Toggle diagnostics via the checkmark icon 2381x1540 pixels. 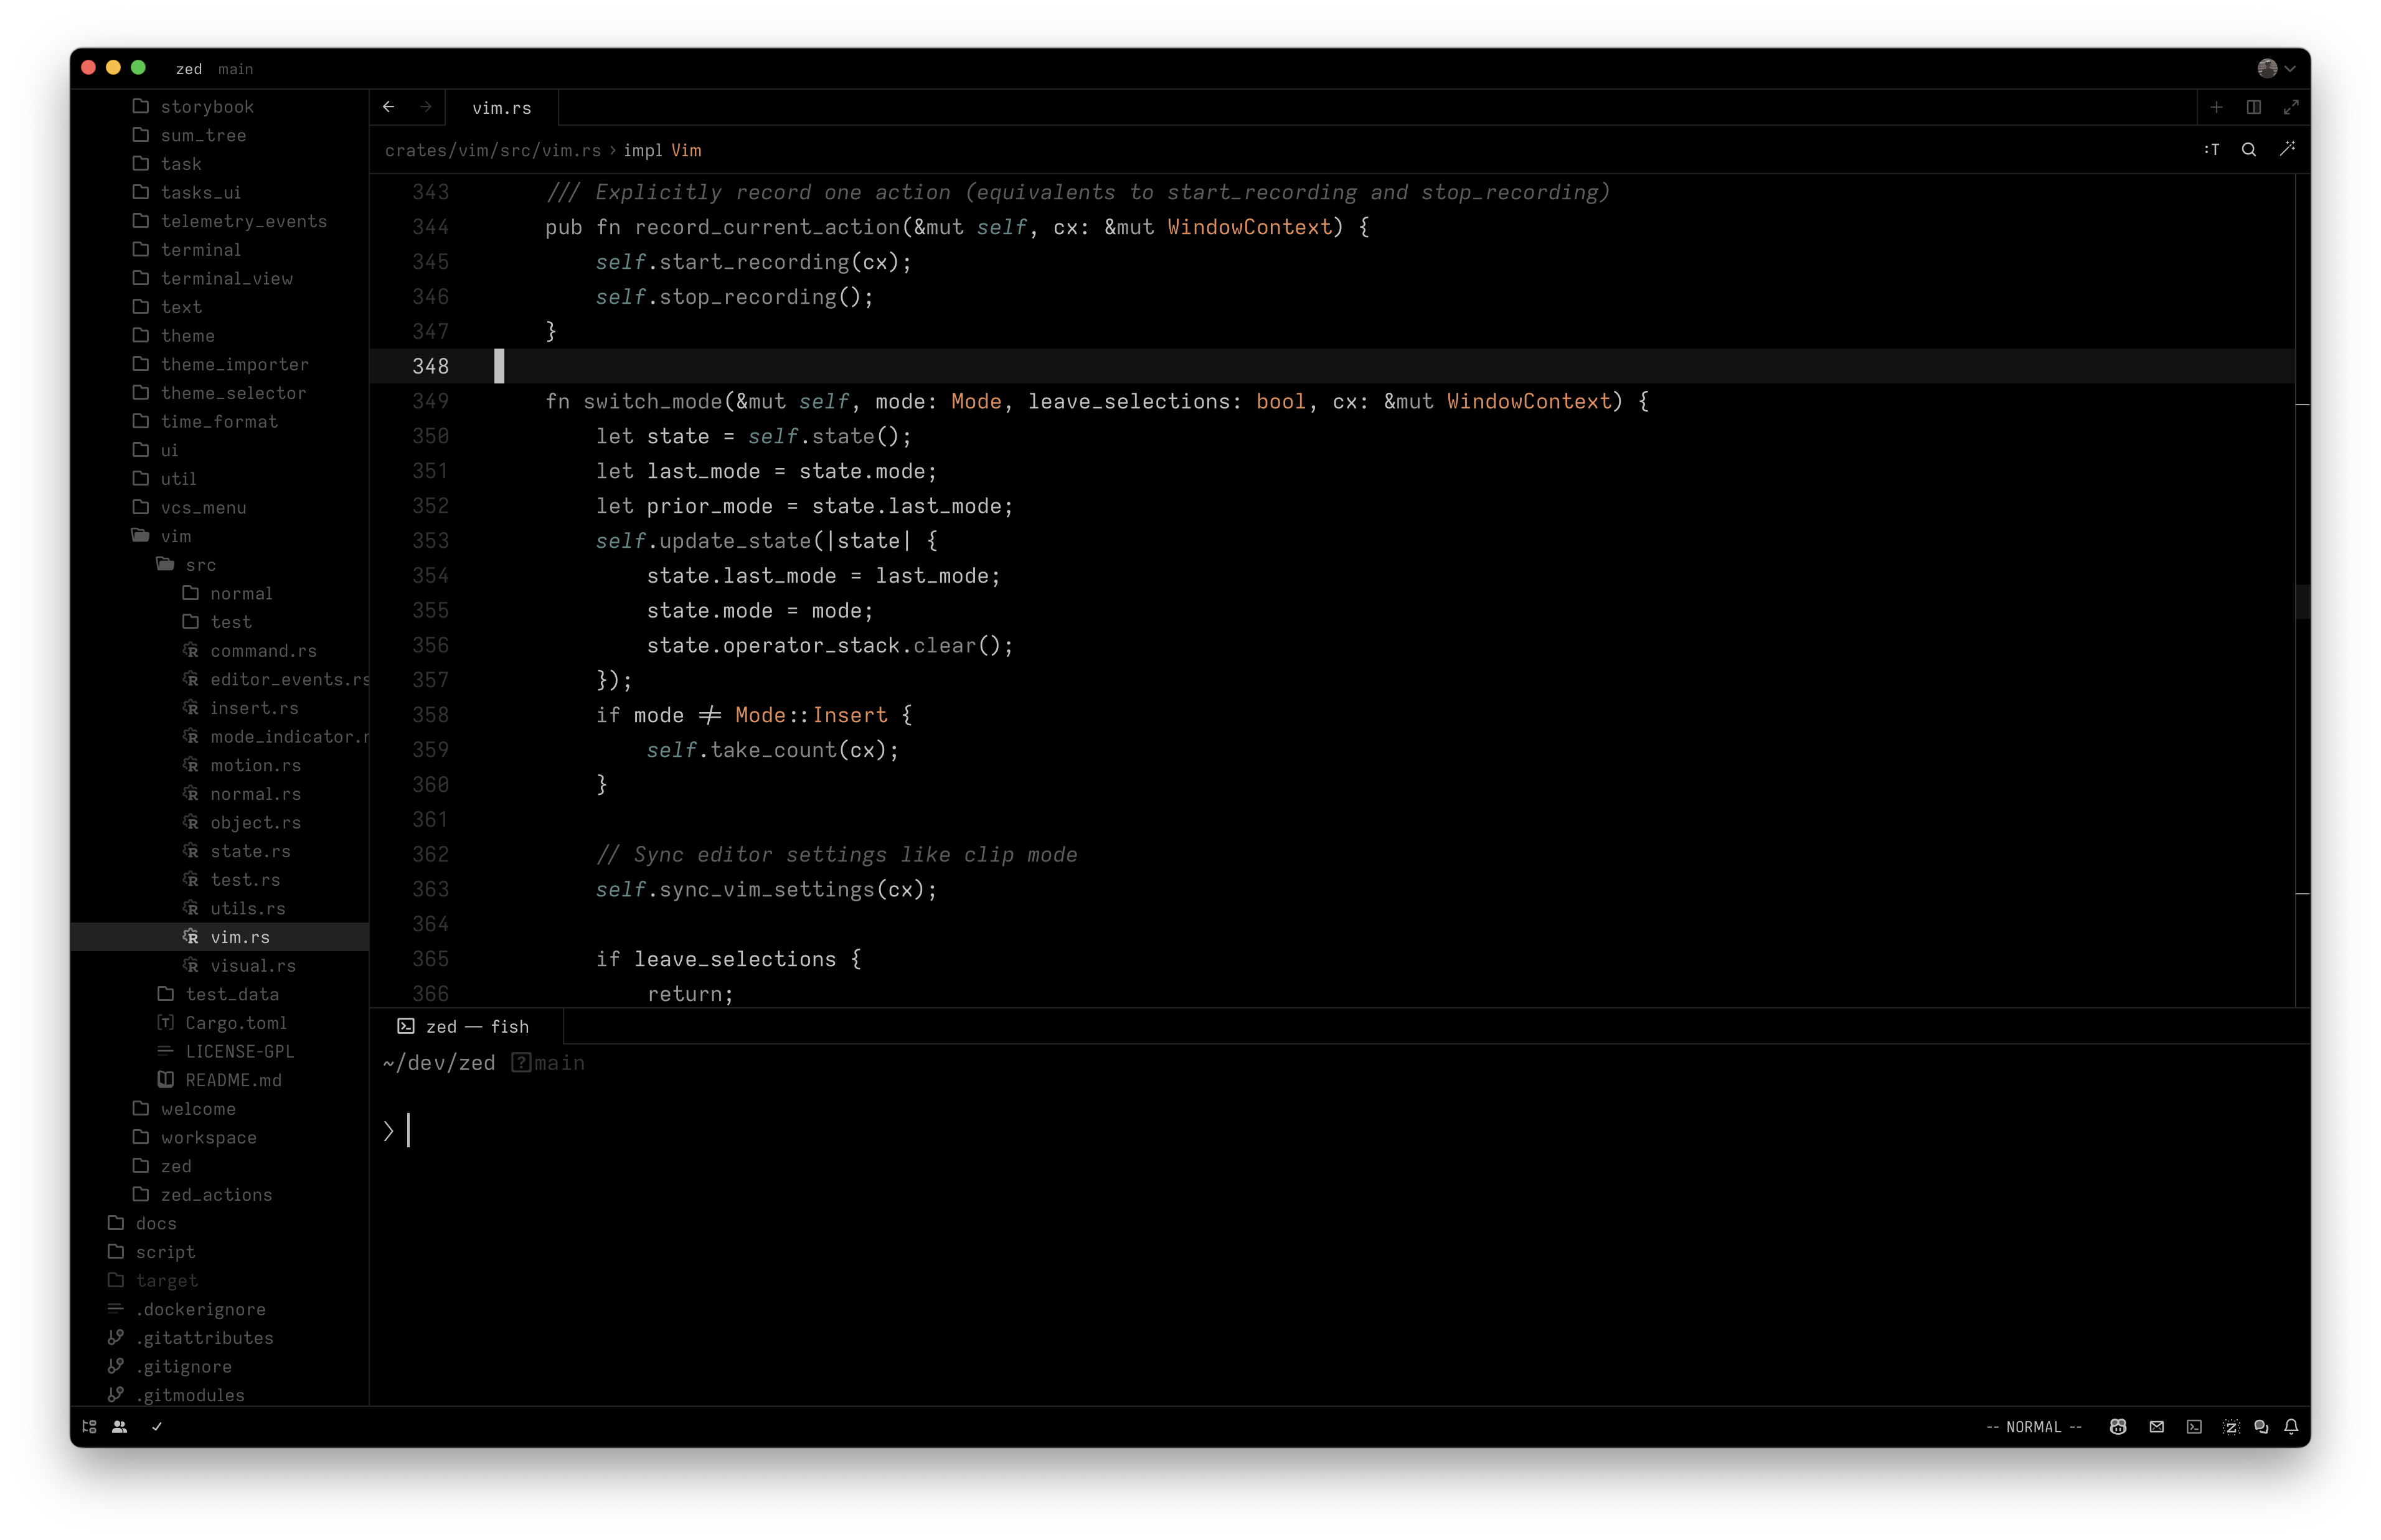(156, 1427)
